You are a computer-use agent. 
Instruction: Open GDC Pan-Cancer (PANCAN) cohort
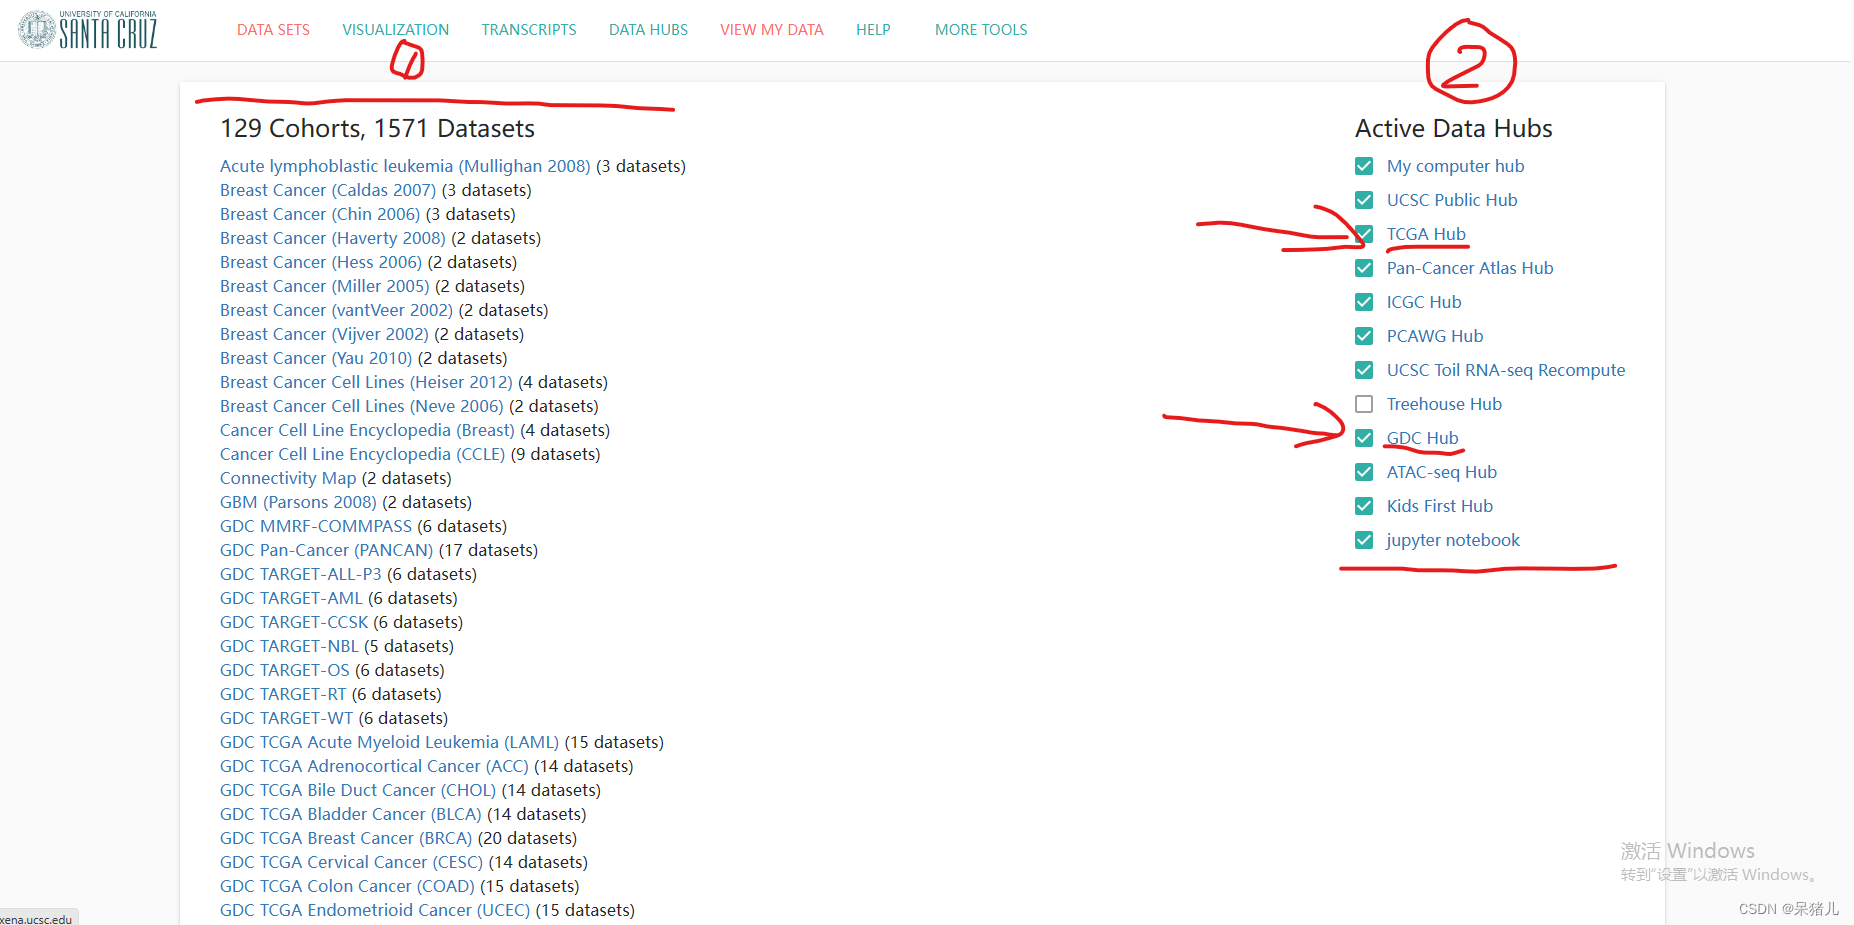[x=327, y=550]
